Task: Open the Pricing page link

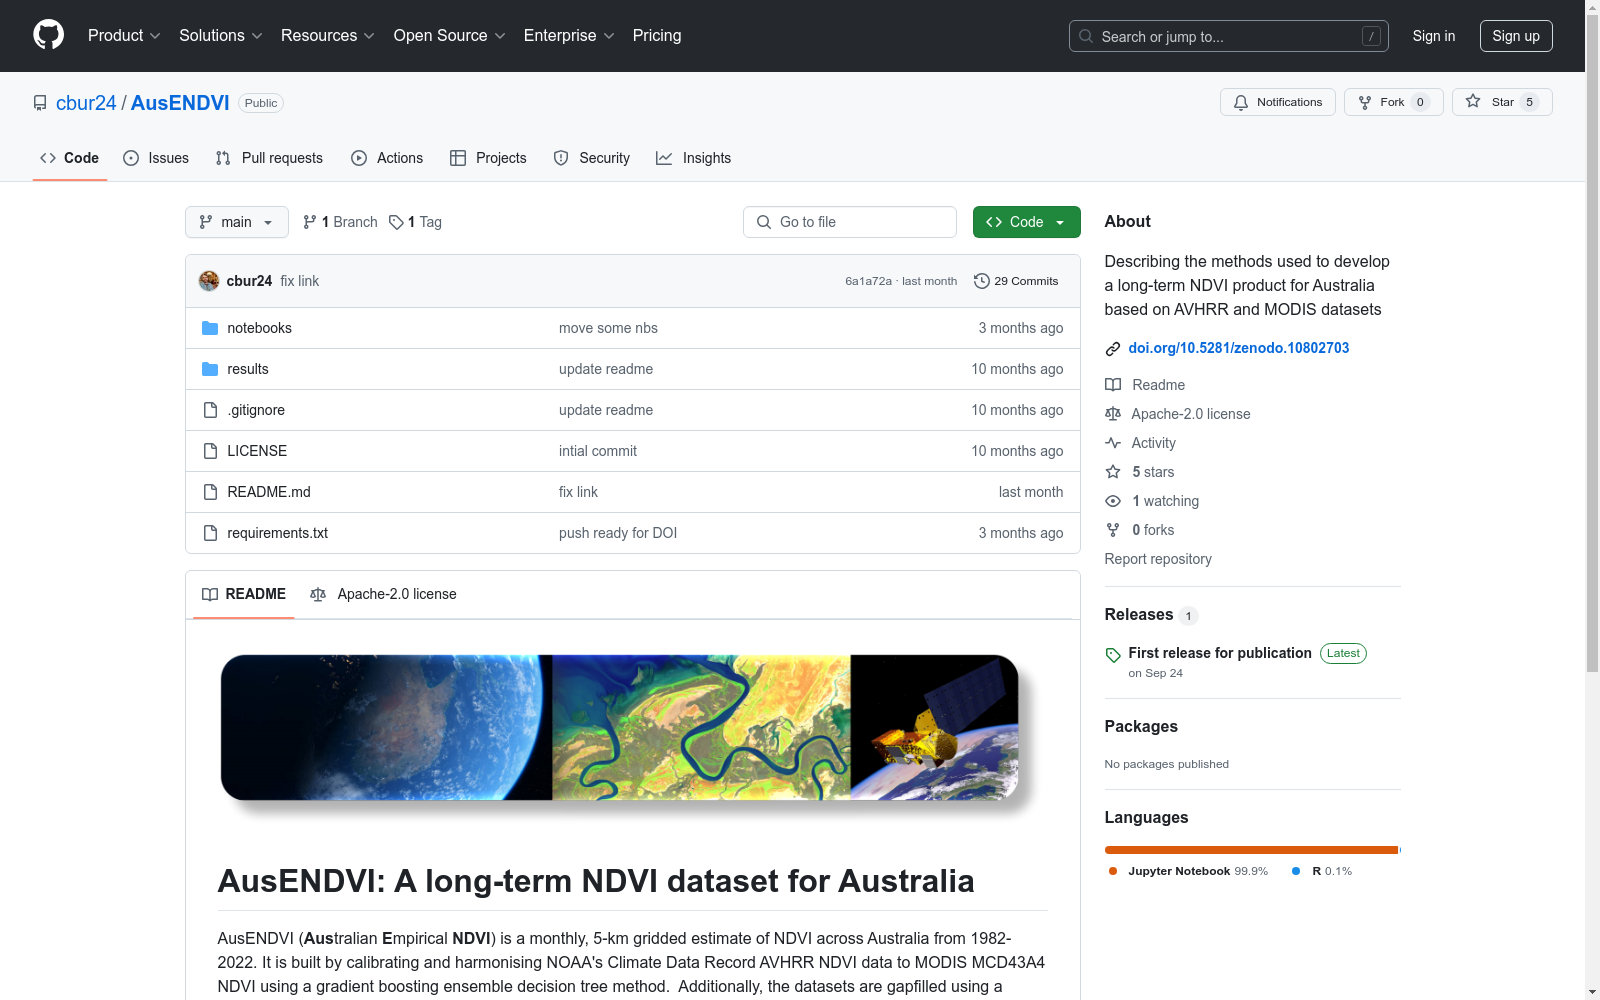Action: [x=657, y=35]
